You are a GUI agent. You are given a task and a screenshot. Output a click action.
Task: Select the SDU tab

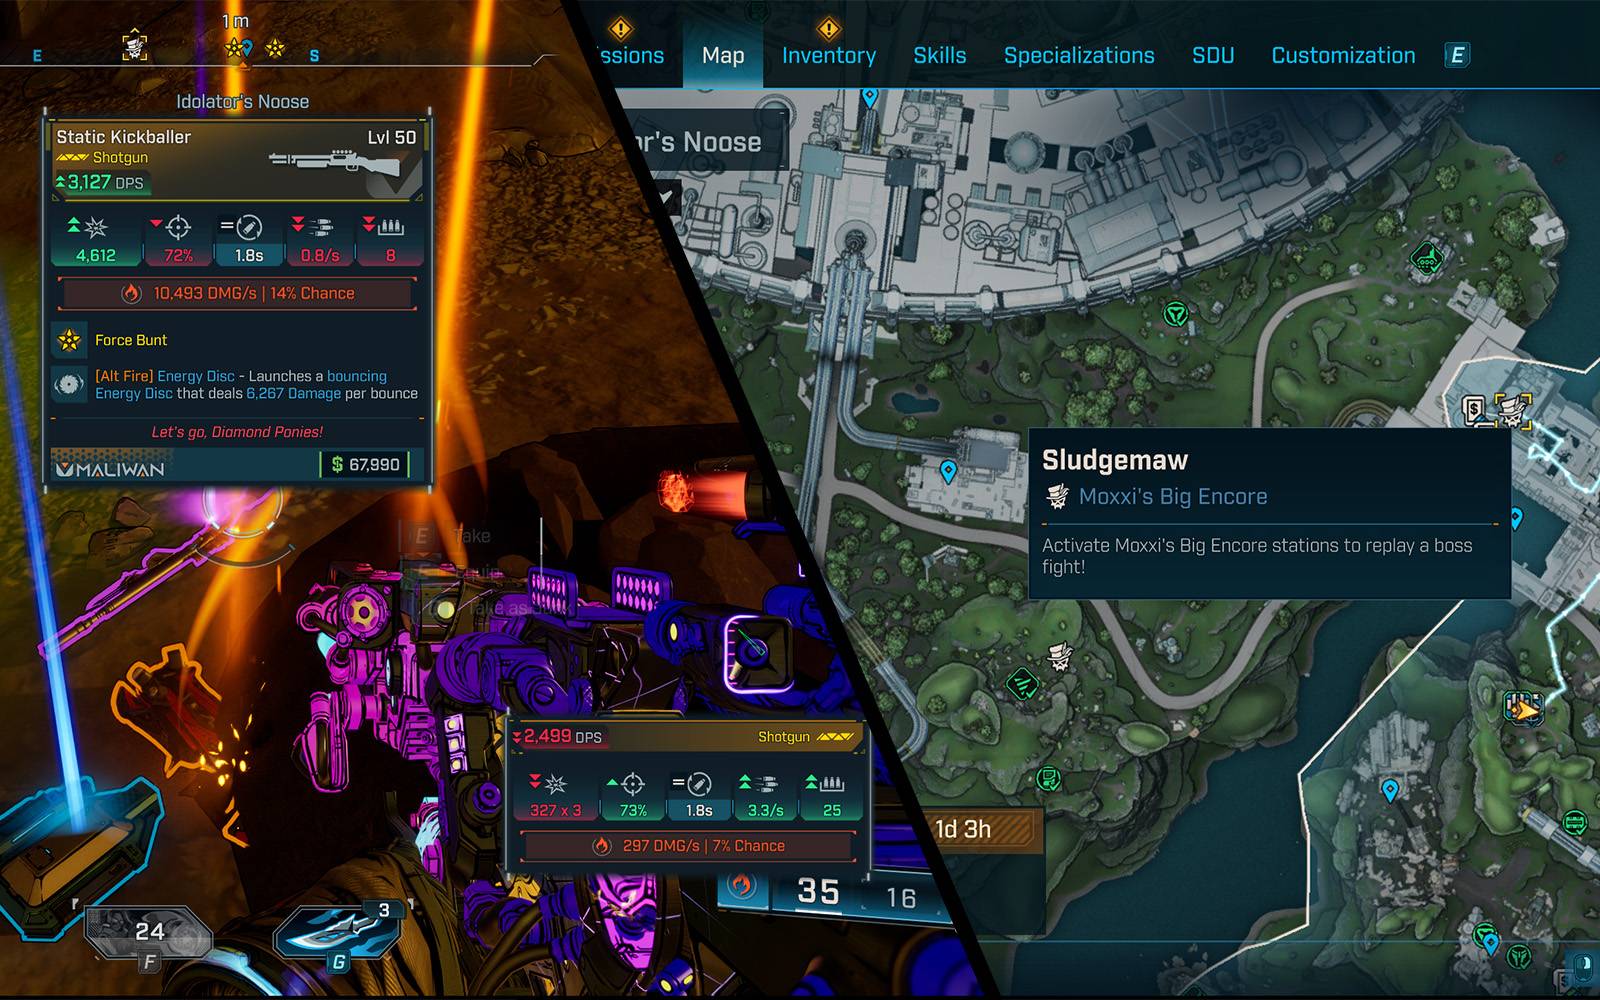pyautogui.click(x=1212, y=56)
